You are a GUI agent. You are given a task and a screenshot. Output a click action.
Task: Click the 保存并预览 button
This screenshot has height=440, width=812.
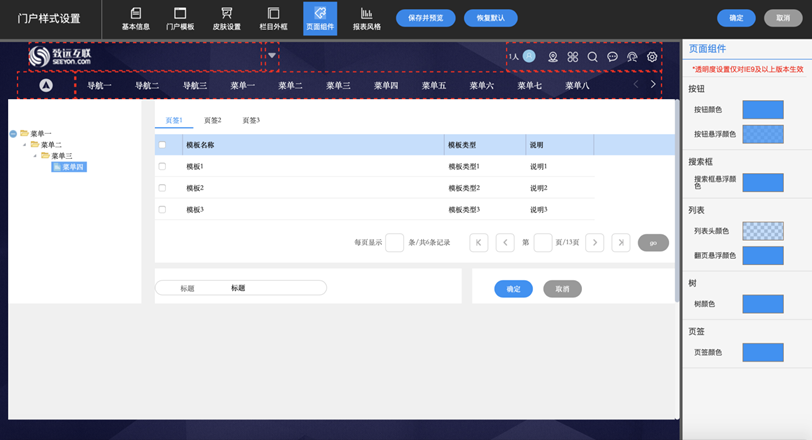pyautogui.click(x=425, y=18)
